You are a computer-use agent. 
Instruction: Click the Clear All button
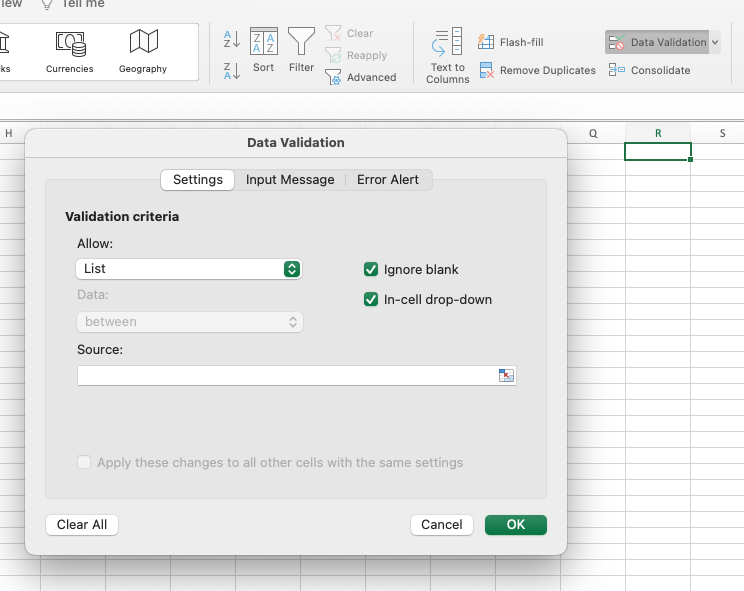click(82, 525)
